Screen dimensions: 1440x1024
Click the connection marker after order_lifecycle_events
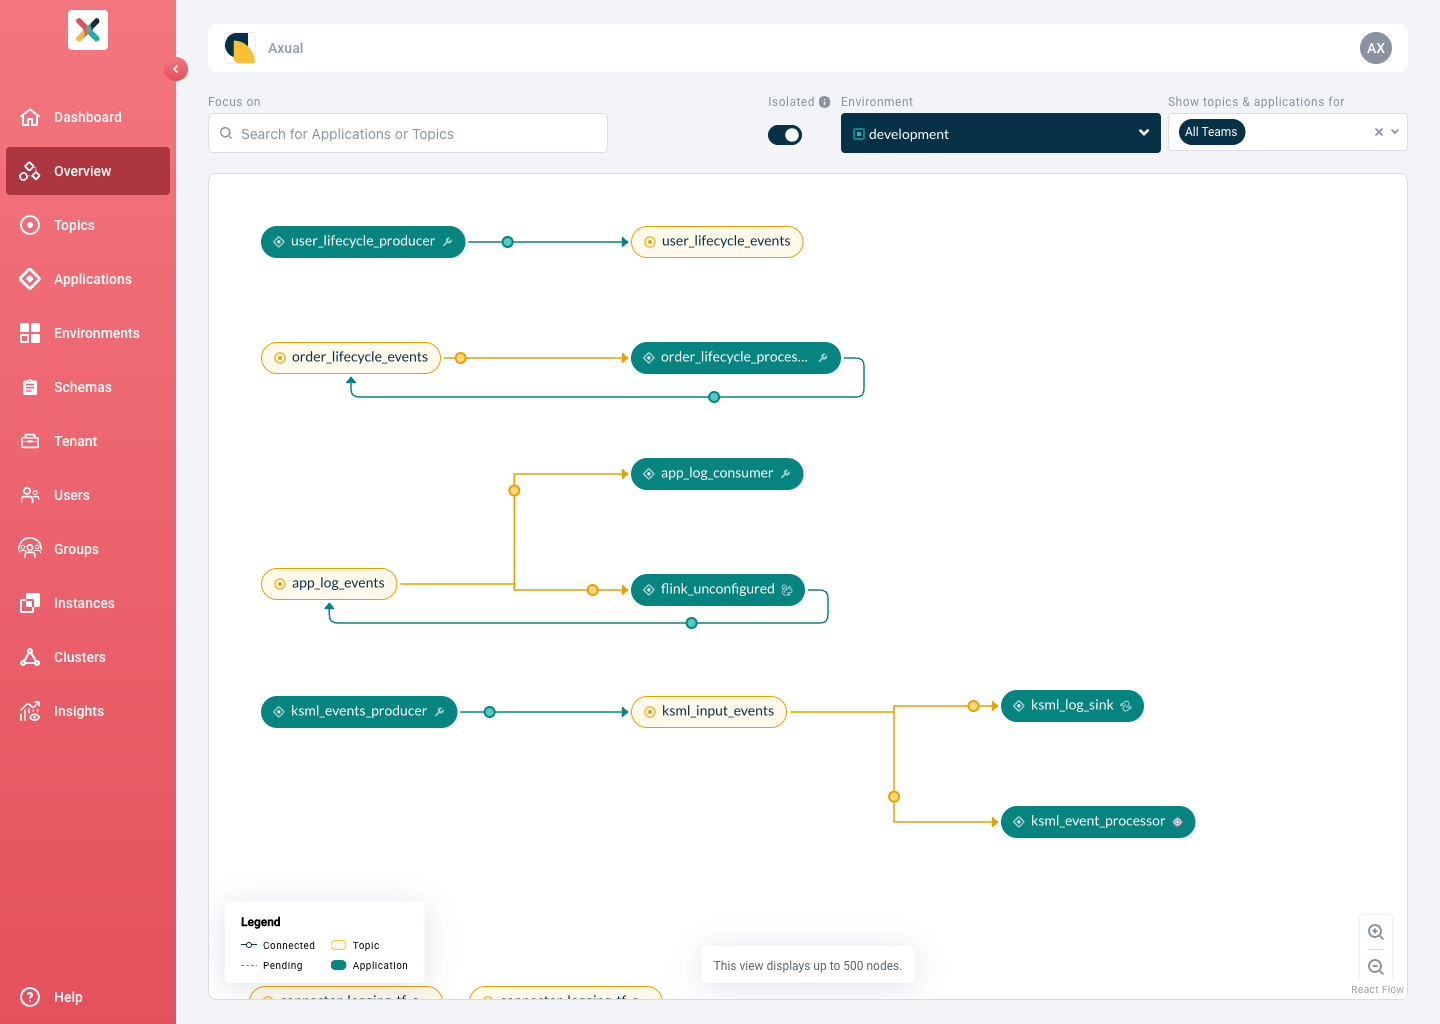461,358
